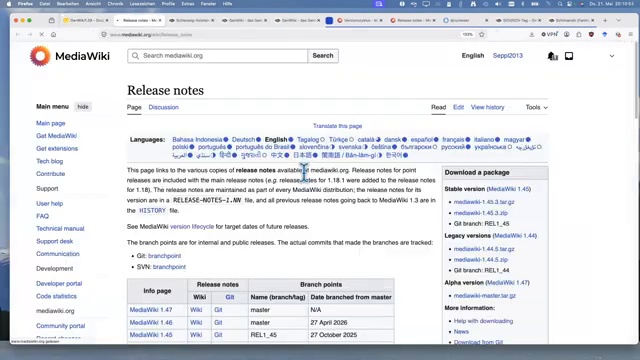The height and width of the screenshot is (360, 640).
Task: Switch language to français
Action: pyautogui.click(x=453, y=140)
